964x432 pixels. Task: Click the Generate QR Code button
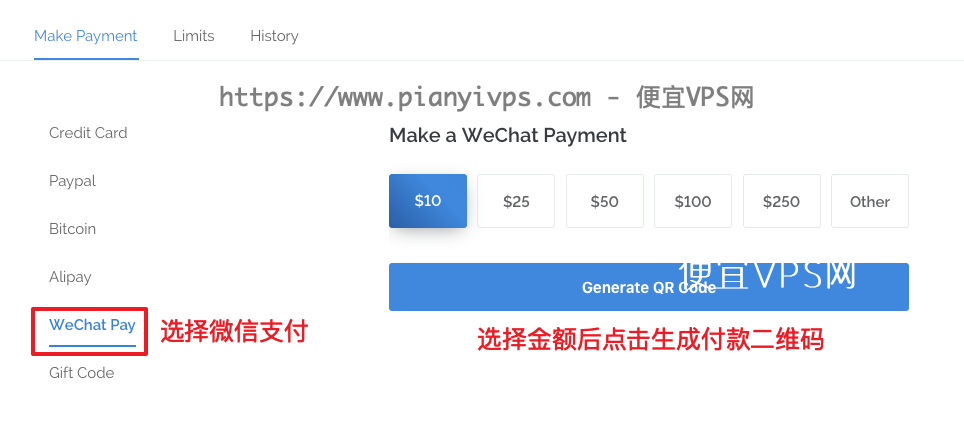(649, 287)
